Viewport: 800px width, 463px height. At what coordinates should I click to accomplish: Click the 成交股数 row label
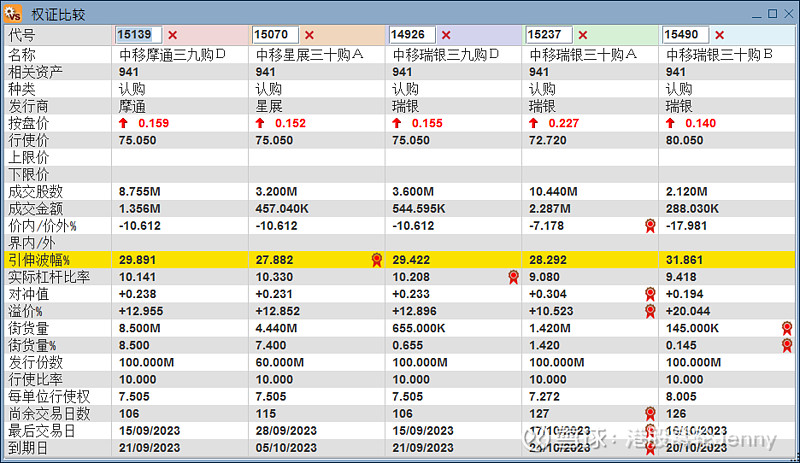pos(35,191)
